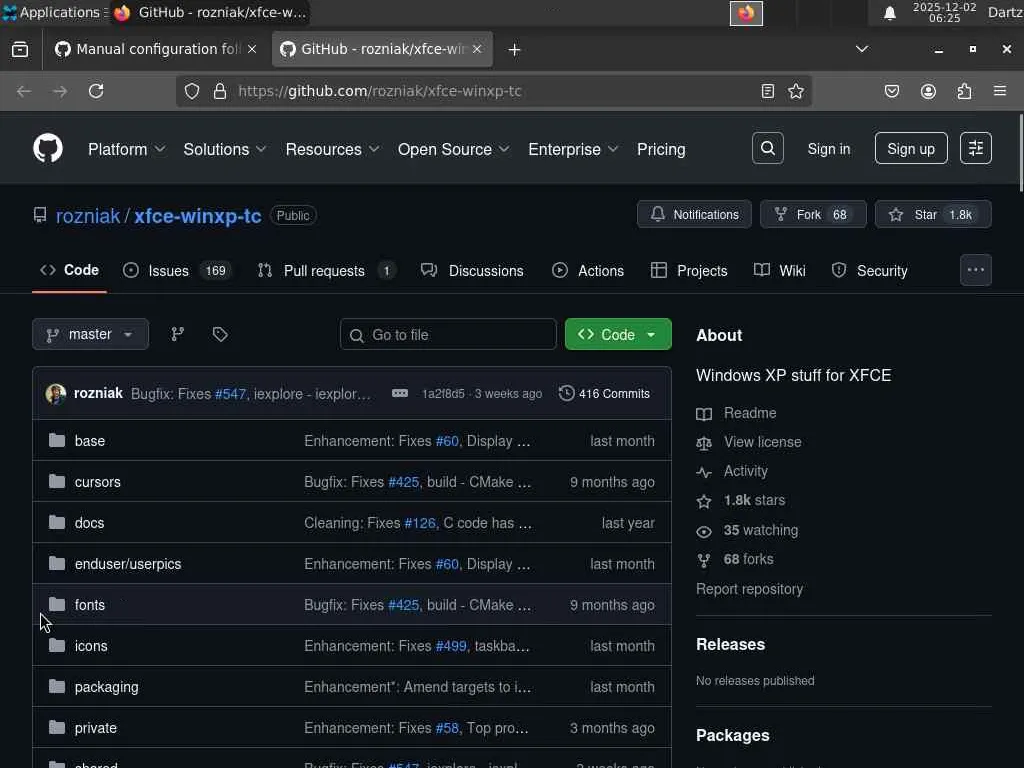Click the notification bell in system tray
This screenshot has height=768, width=1024.
click(x=889, y=13)
